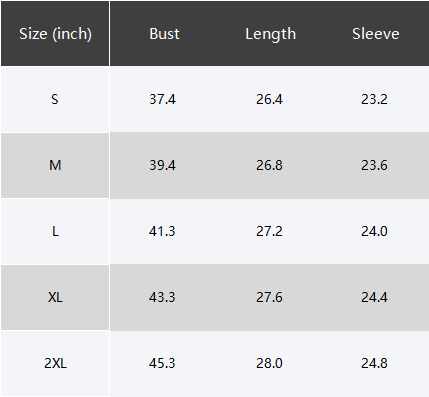429x397 pixels.
Task: Select length value 27.6 for size XL
Action: (x=269, y=297)
